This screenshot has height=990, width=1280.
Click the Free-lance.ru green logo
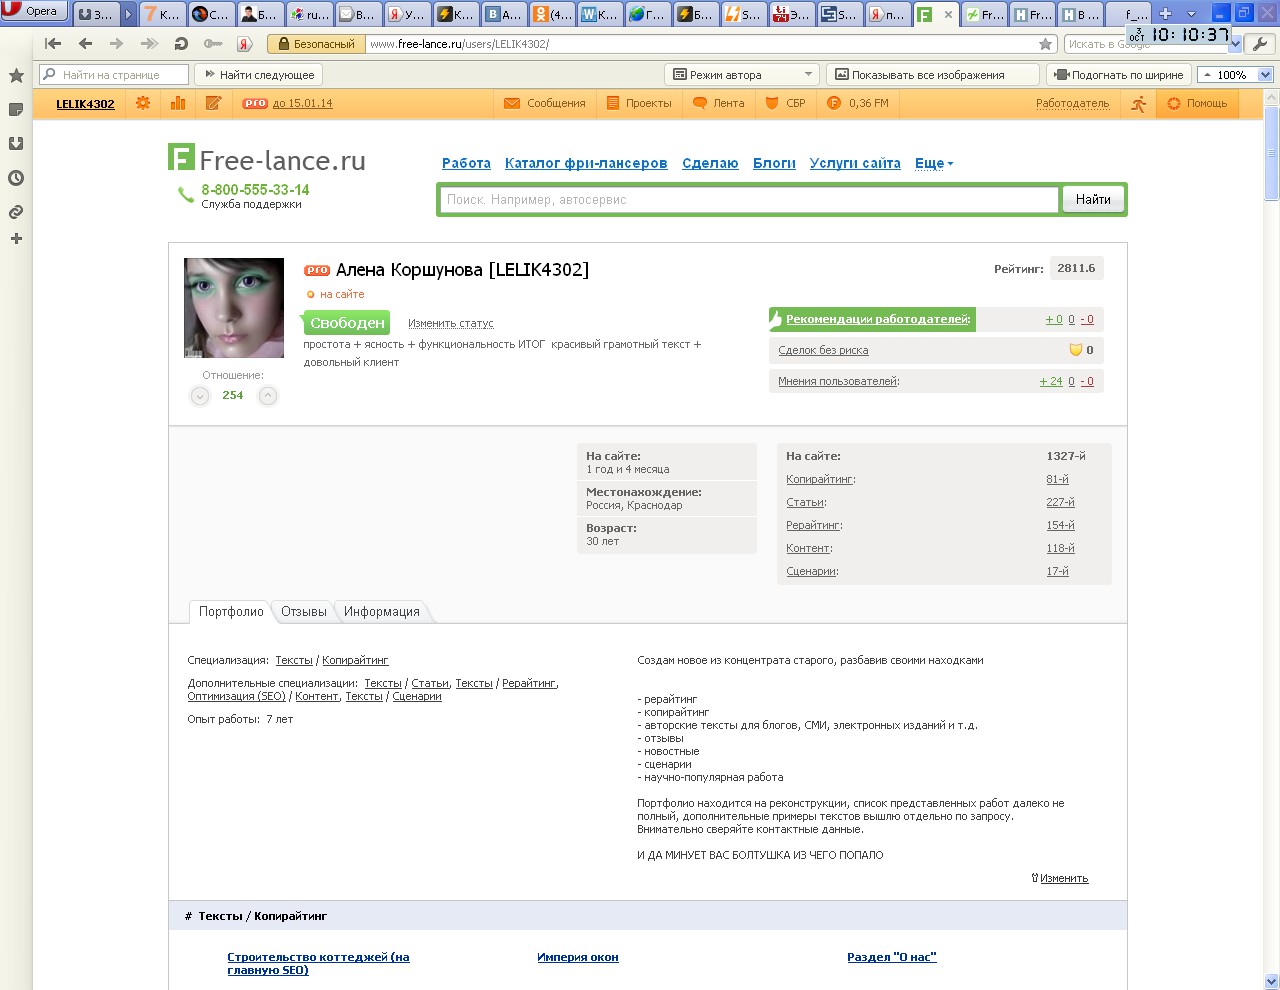tap(267, 160)
